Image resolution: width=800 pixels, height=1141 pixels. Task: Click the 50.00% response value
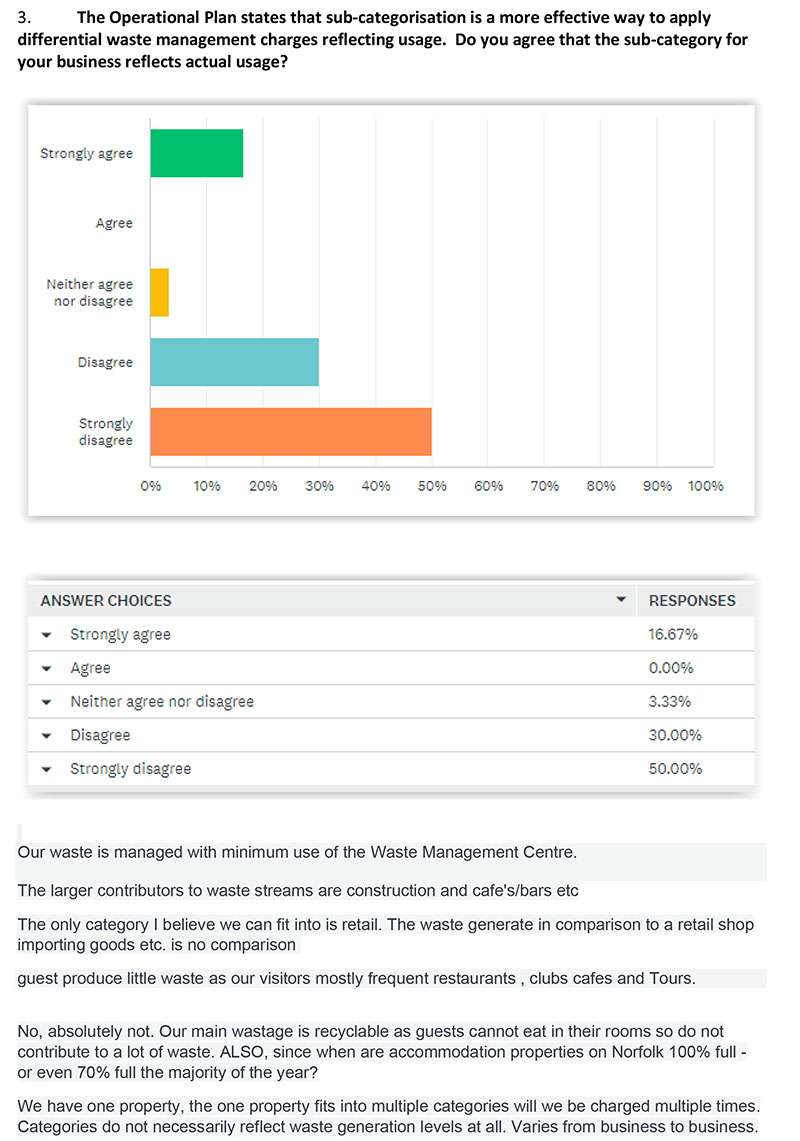coord(675,768)
